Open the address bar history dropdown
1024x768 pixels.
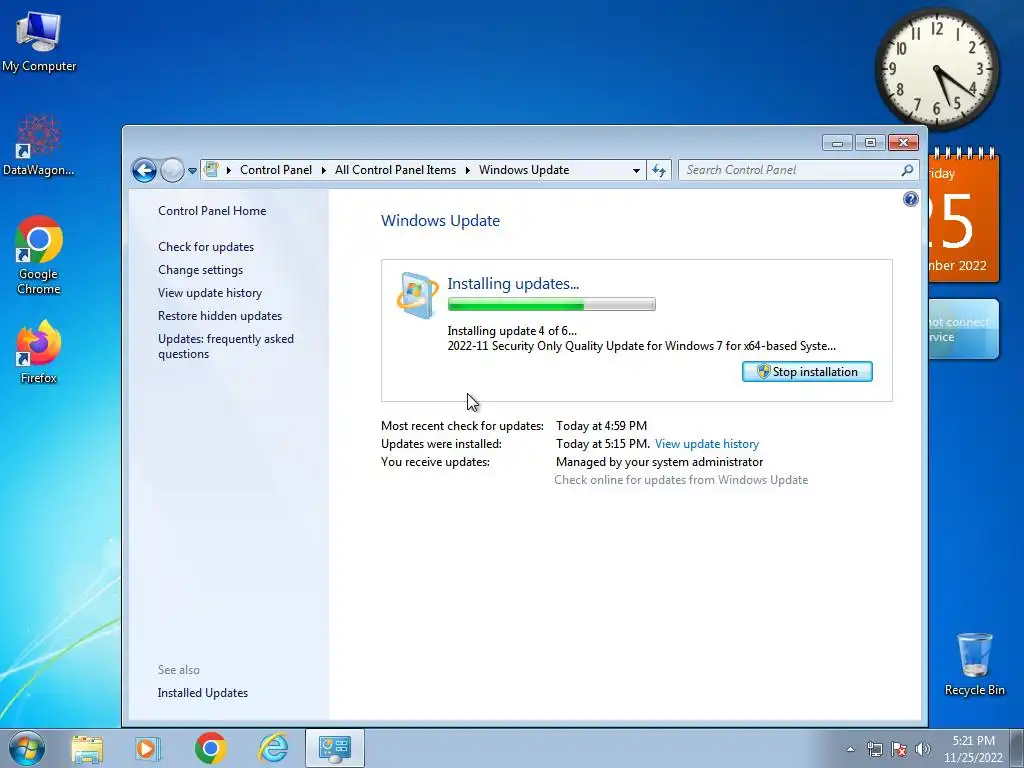636,170
